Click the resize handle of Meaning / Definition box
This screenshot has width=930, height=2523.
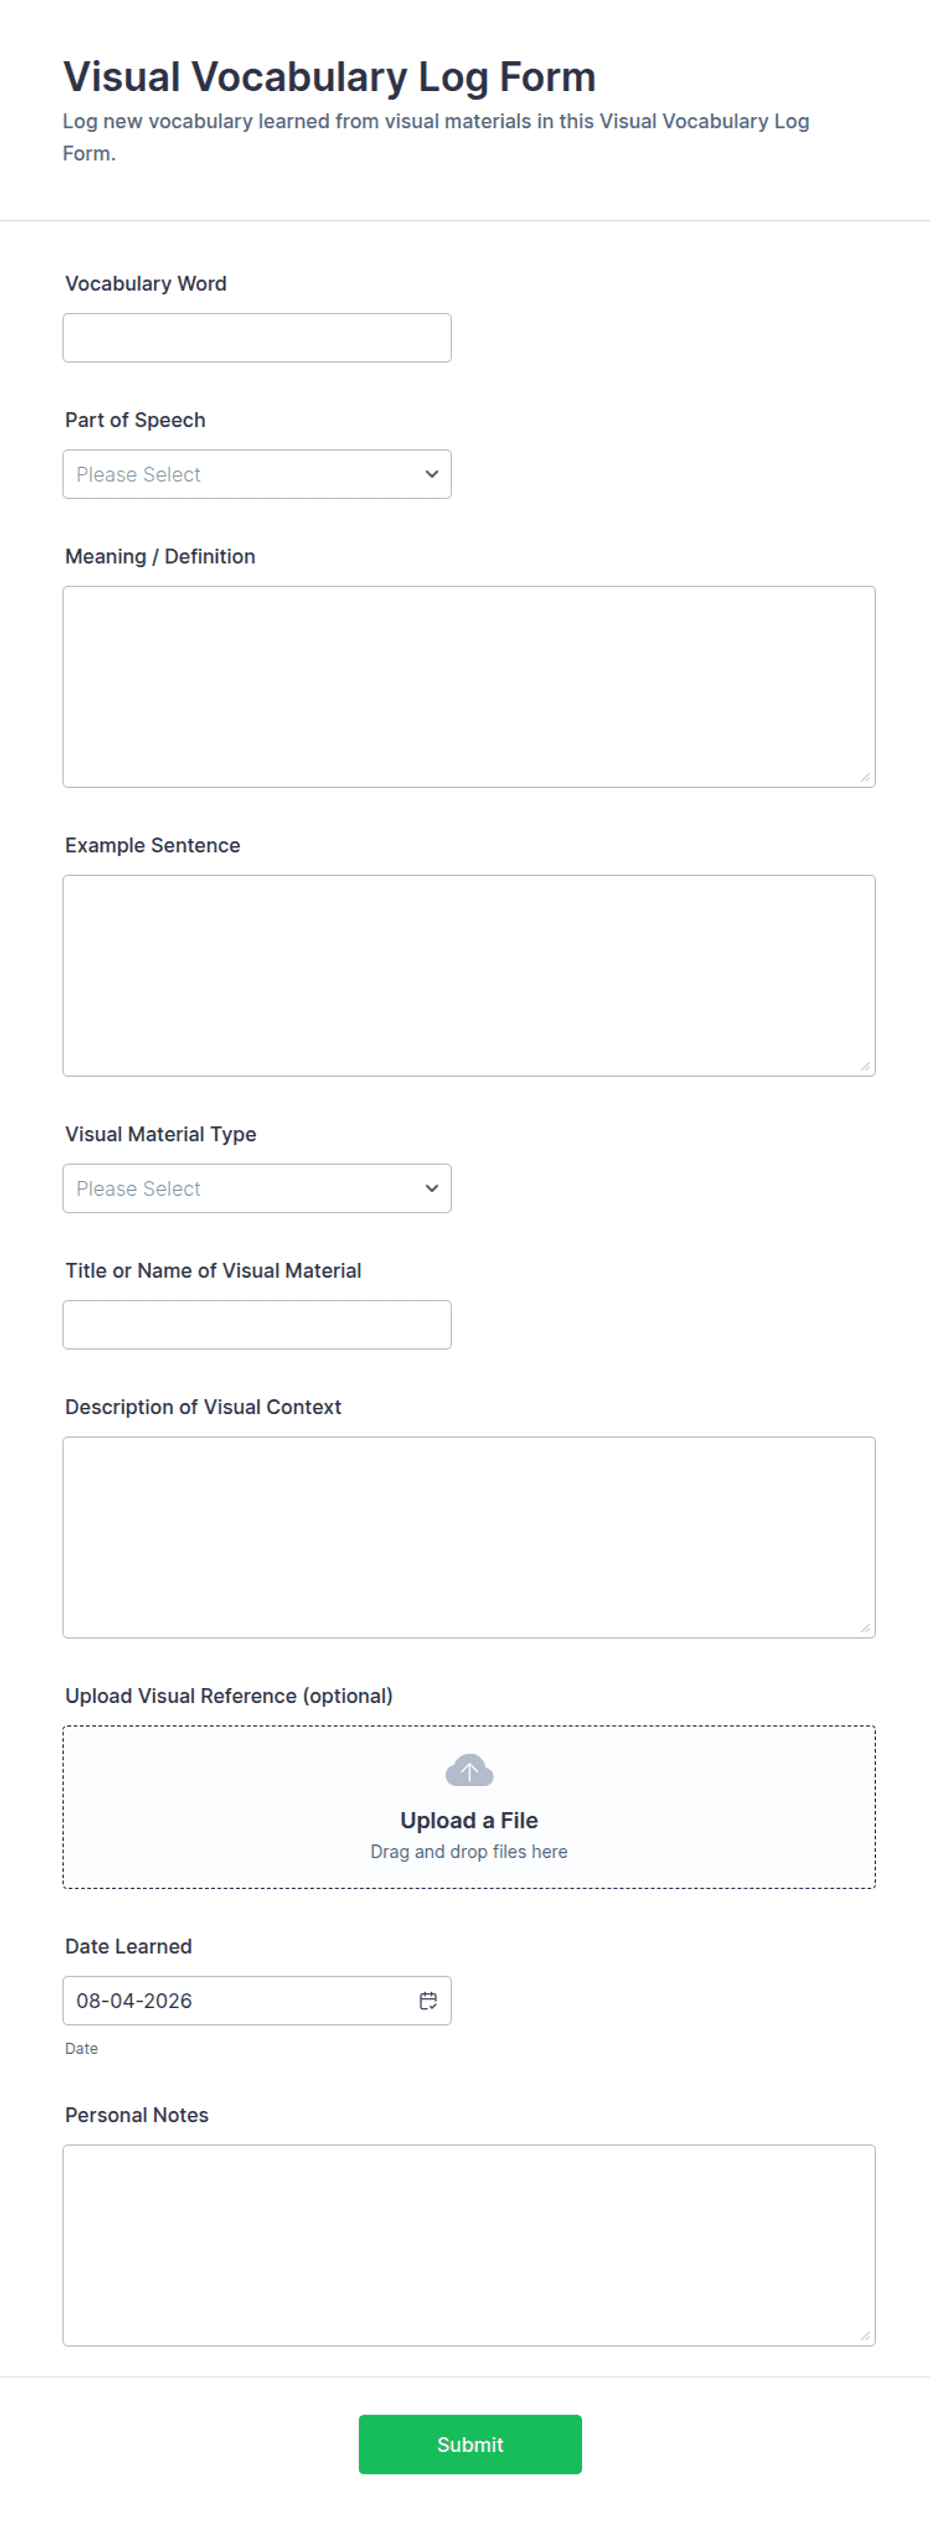(865, 777)
